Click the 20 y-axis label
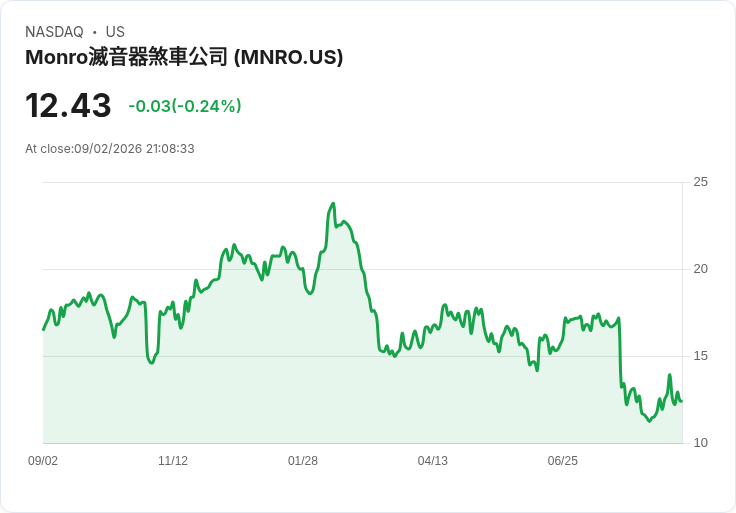Viewport: 736px width, 513px height. [700, 269]
